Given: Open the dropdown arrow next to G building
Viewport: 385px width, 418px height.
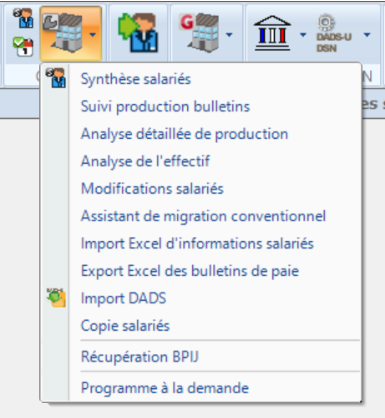Looking at the screenshot, I should click(229, 34).
